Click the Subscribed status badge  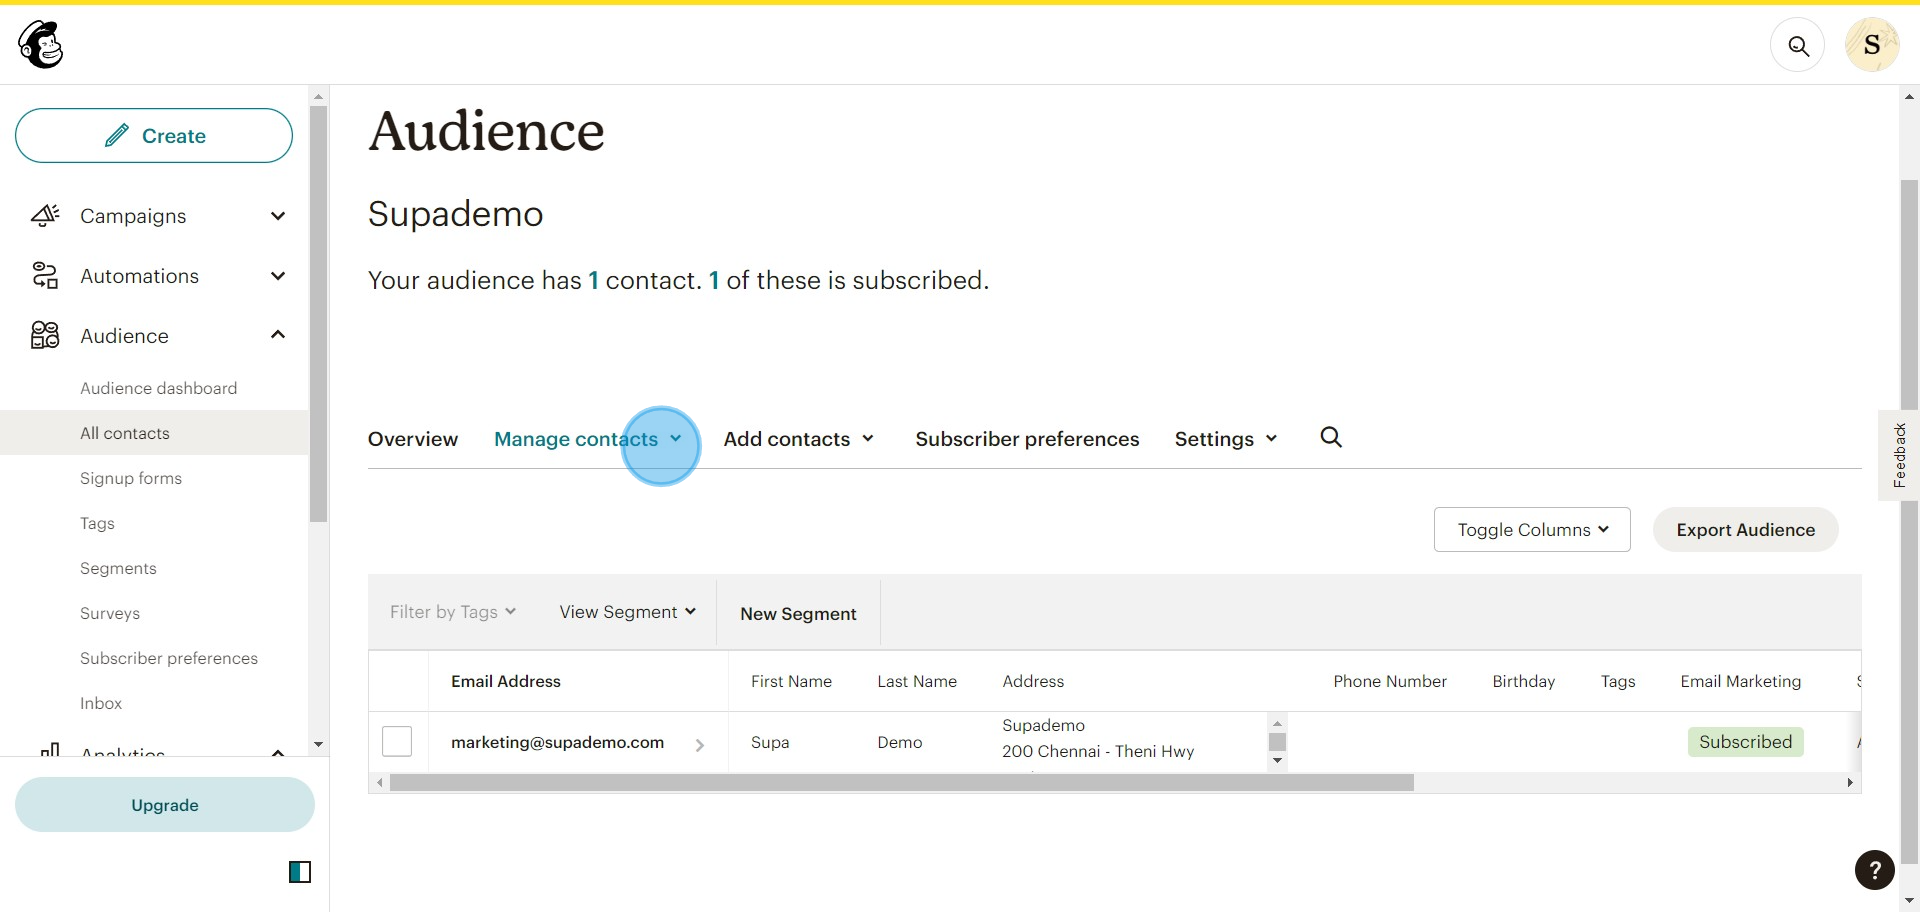[1745, 742]
